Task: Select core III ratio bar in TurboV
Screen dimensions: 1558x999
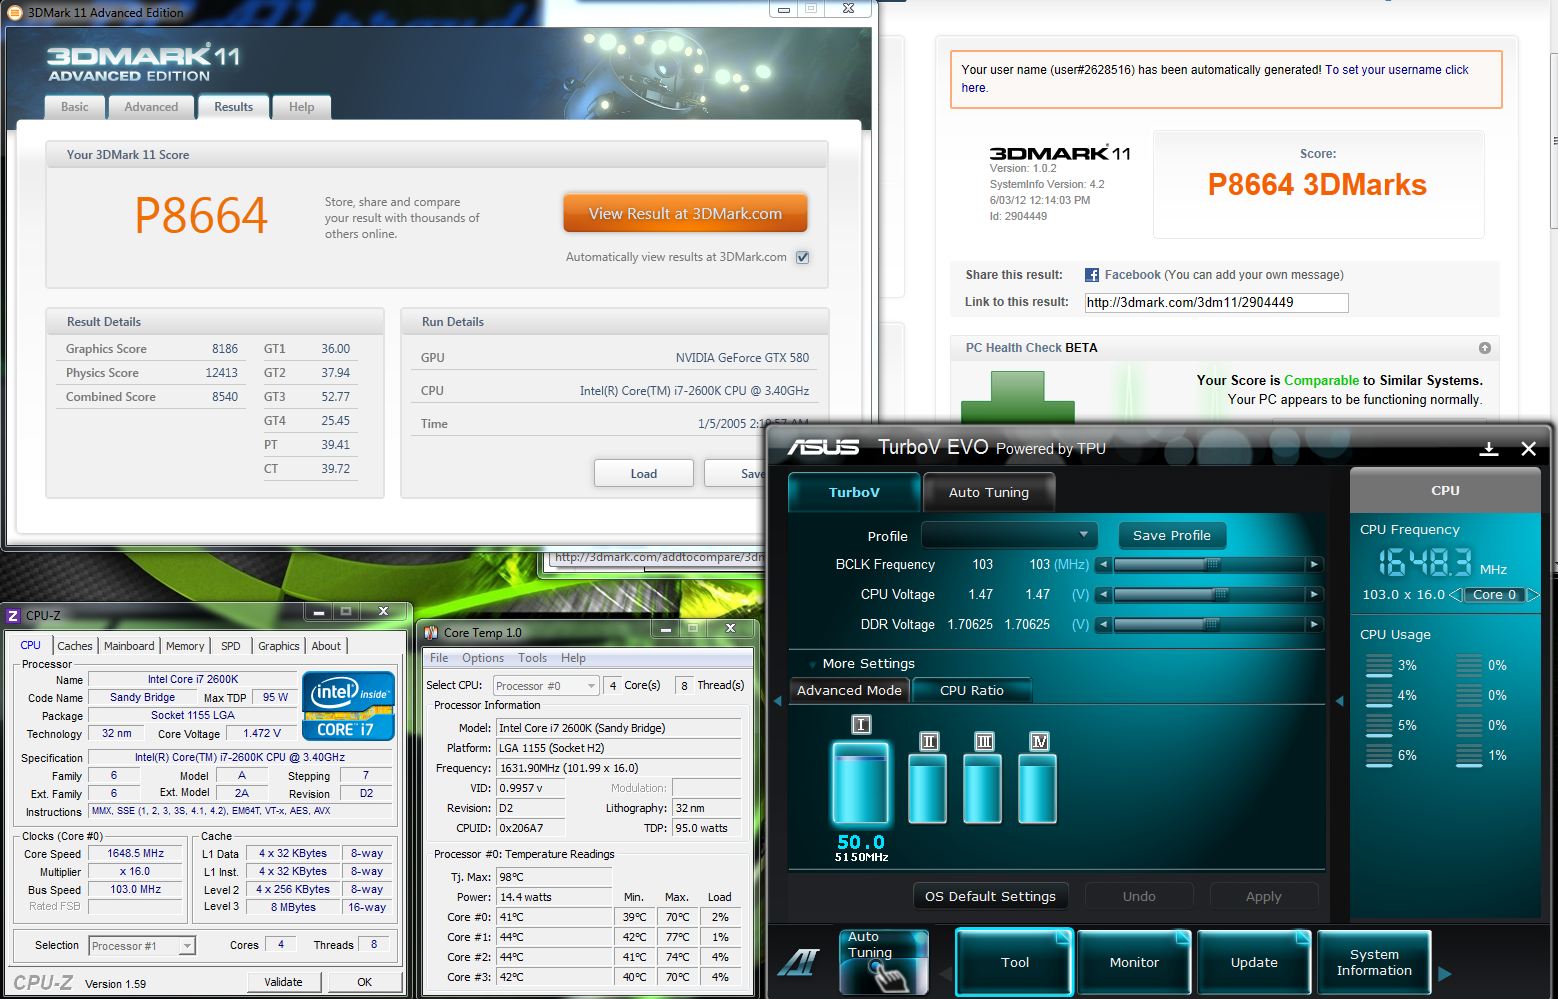Action: point(983,788)
